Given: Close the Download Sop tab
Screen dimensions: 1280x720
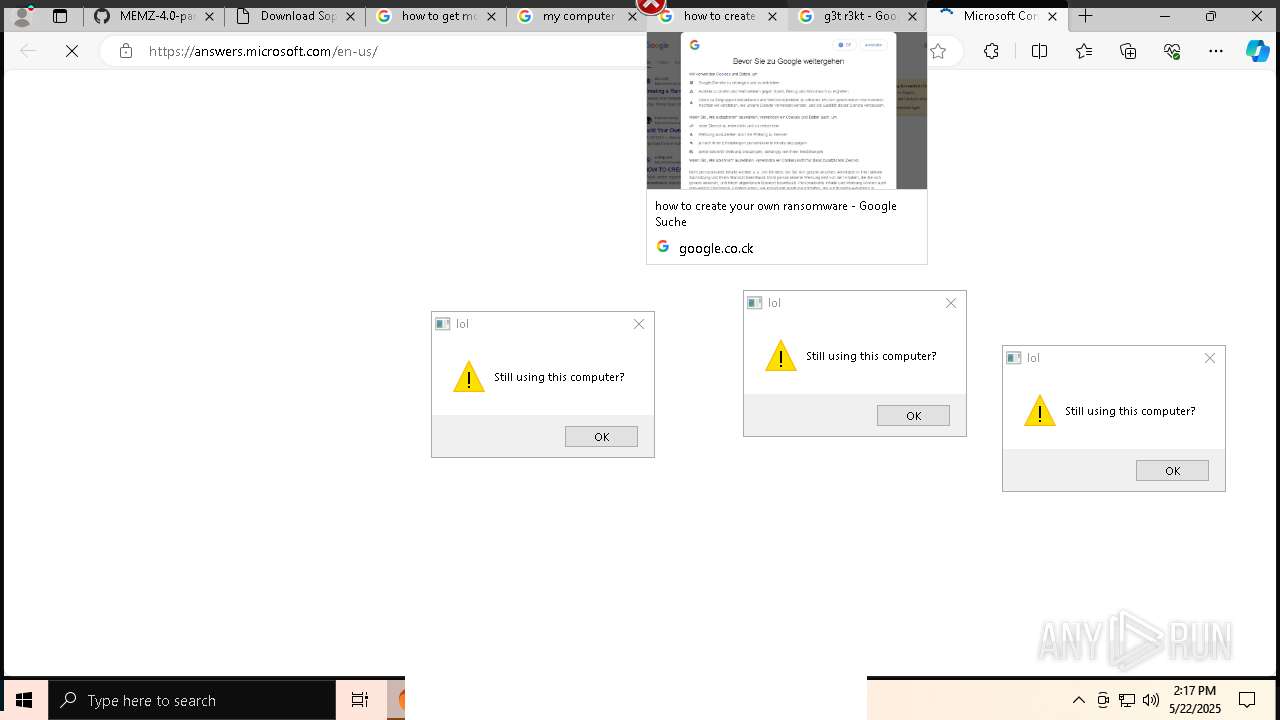Looking at the screenshot, I should pos(350,16).
